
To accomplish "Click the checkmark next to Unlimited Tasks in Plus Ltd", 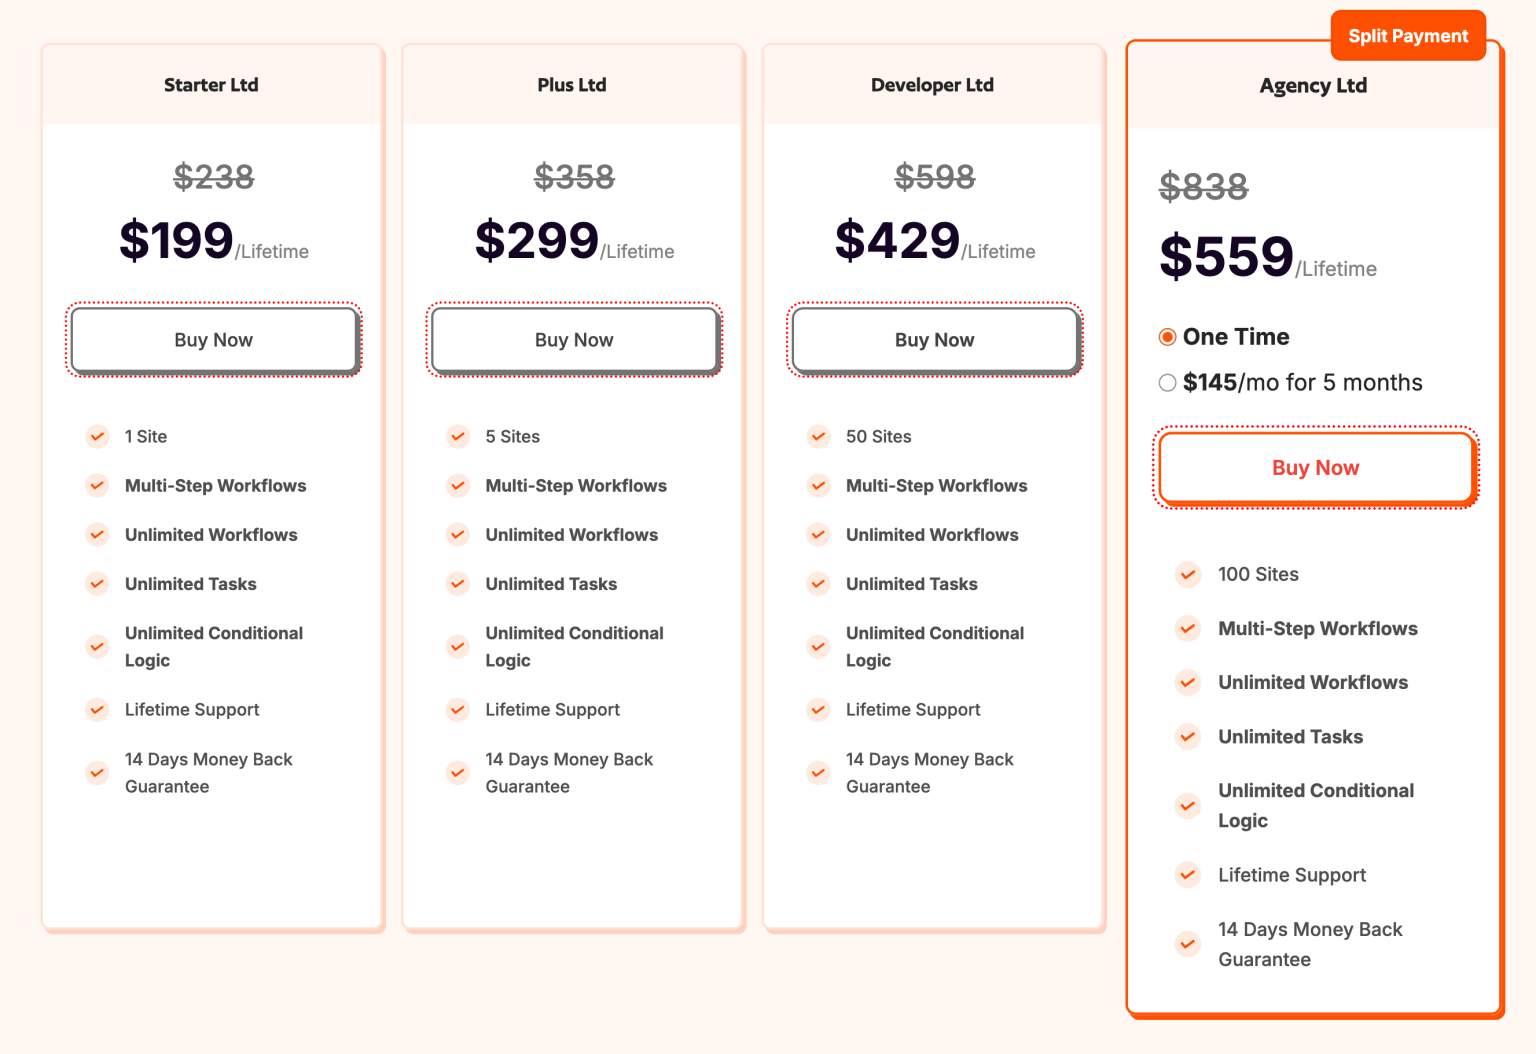I will (x=458, y=584).
